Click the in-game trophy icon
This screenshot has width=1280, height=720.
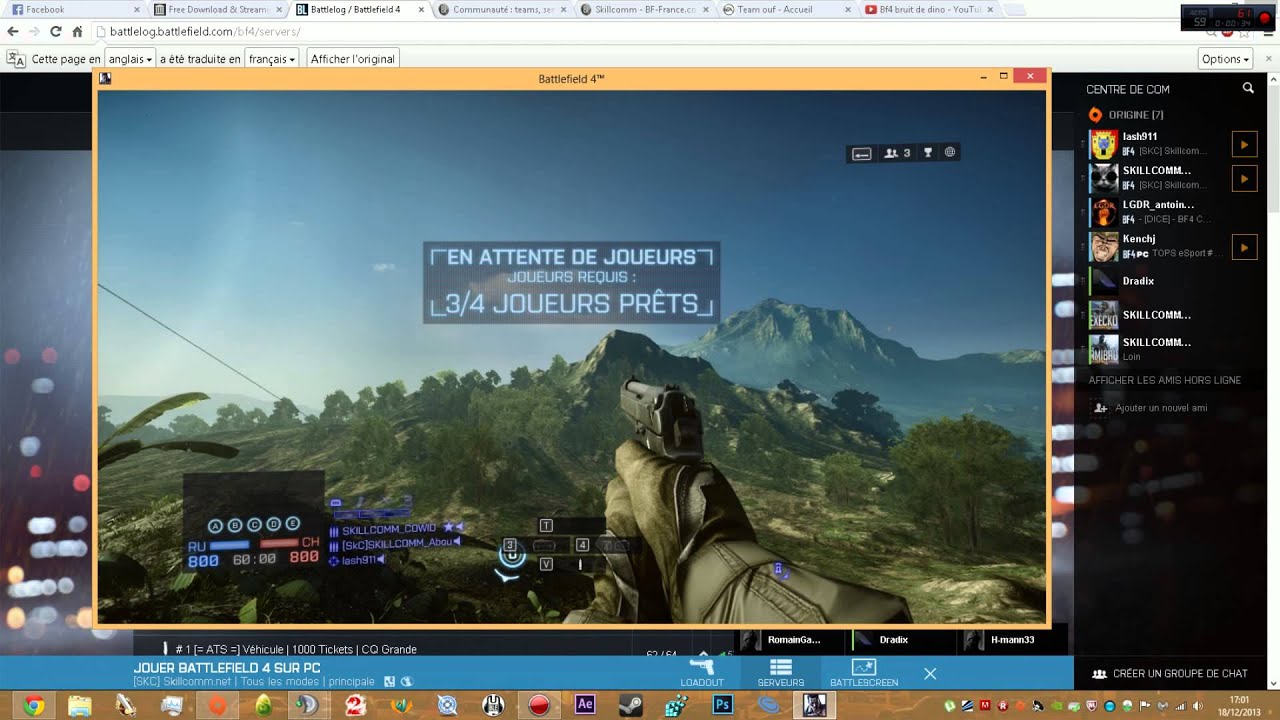point(928,153)
